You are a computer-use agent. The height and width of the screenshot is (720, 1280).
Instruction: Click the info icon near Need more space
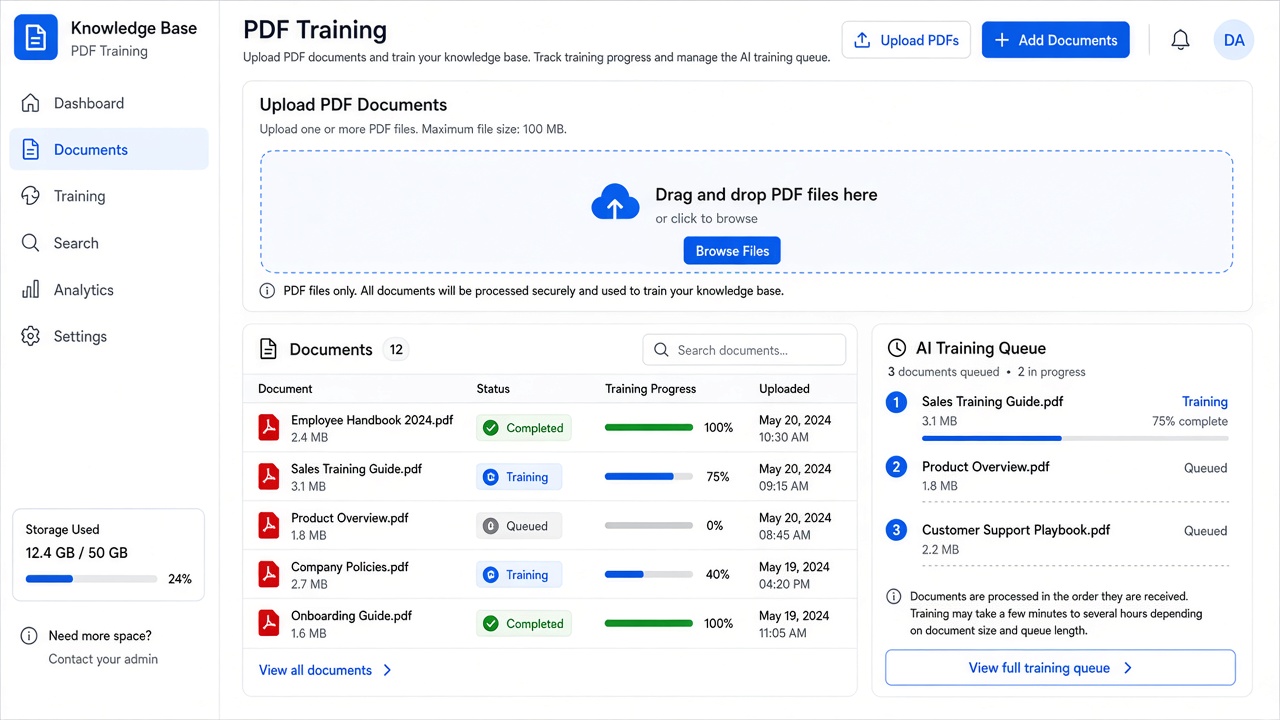click(x=28, y=636)
